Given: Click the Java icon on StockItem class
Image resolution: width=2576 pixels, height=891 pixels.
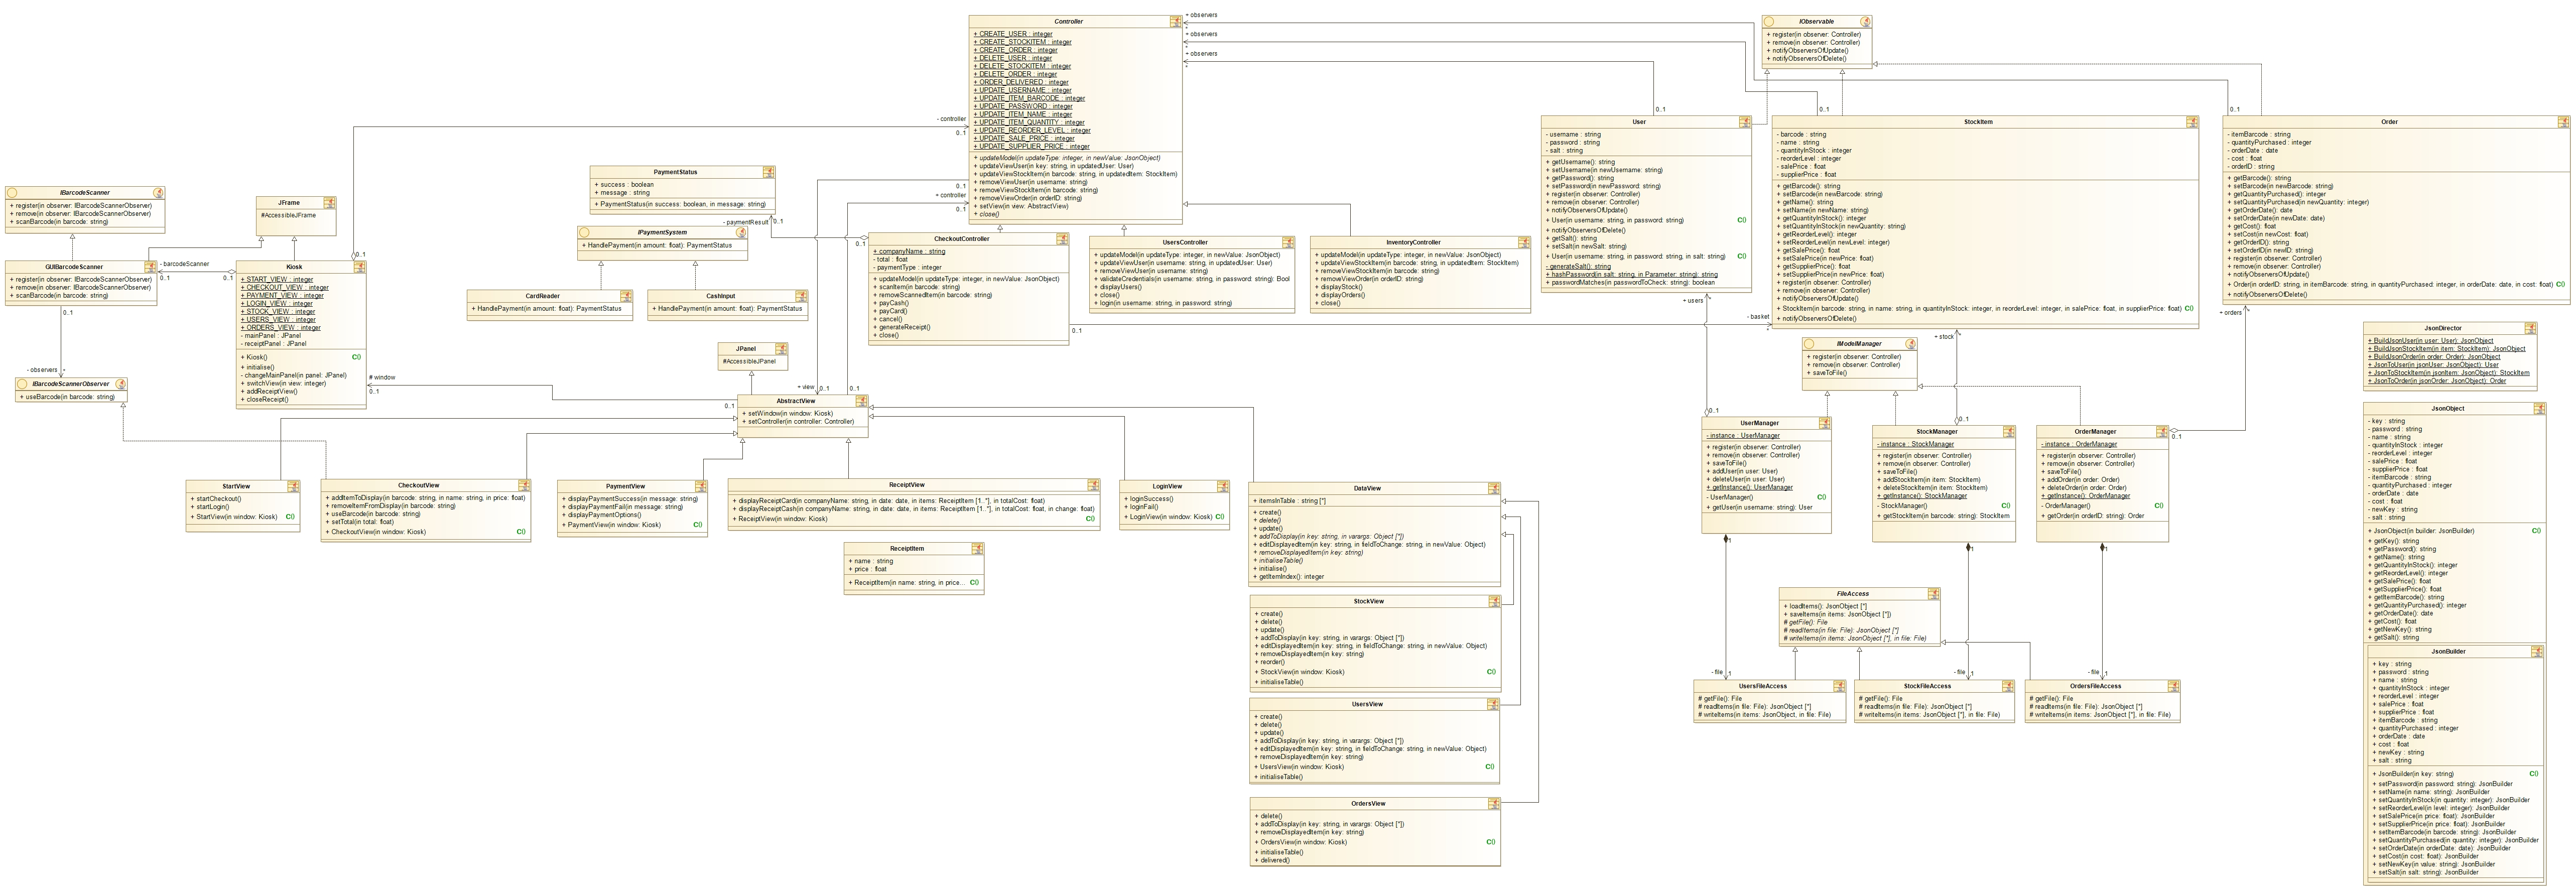Looking at the screenshot, I should coord(2192,122).
